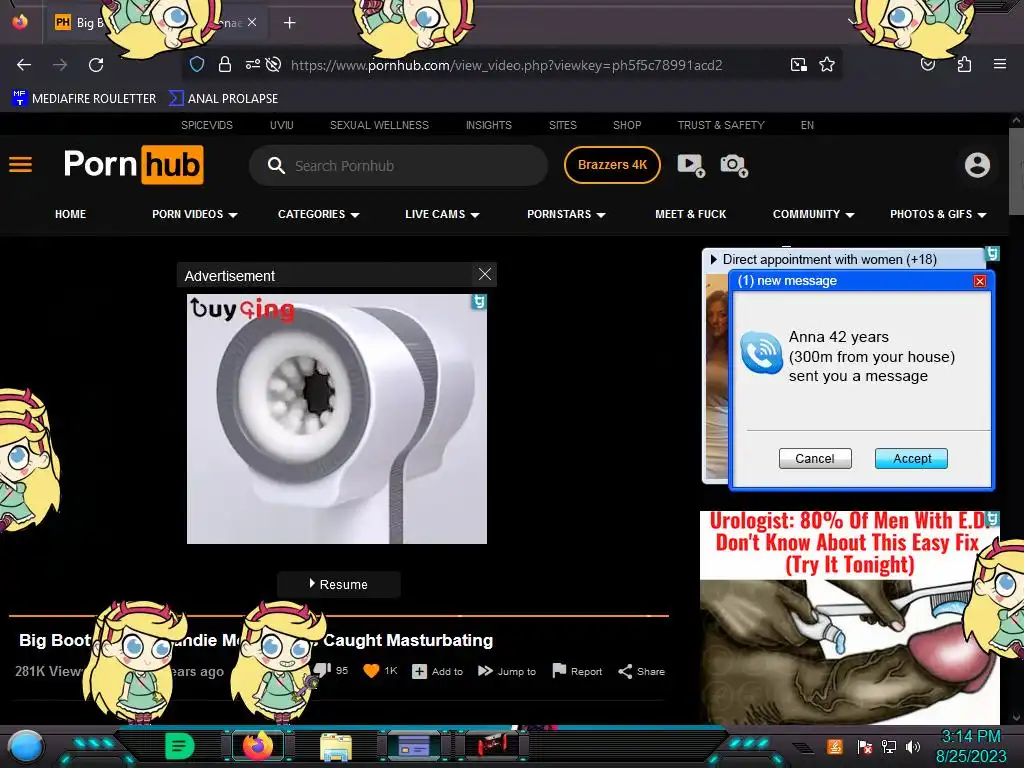The image size is (1024, 768).
Task: Open the TRUST & SAFETY link
Action: click(720, 125)
